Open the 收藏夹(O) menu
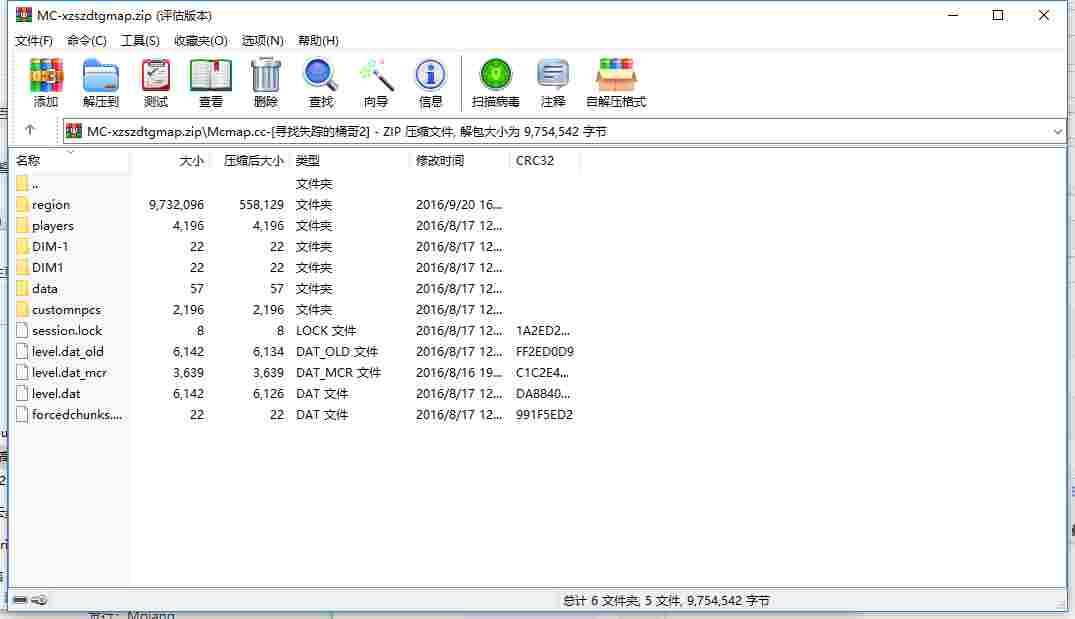The height and width of the screenshot is (619, 1075). (200, 40)
